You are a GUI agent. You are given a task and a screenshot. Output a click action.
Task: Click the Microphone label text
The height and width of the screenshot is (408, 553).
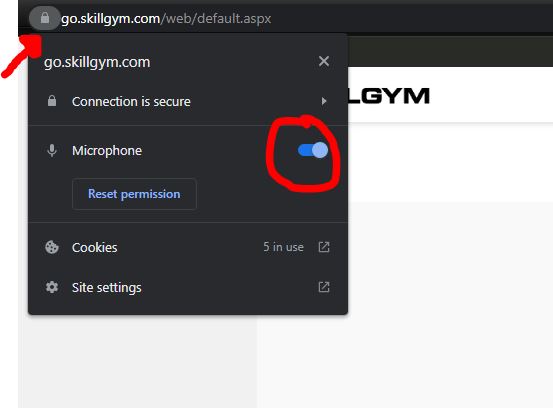pyautogui.click(x=107, y=151)
